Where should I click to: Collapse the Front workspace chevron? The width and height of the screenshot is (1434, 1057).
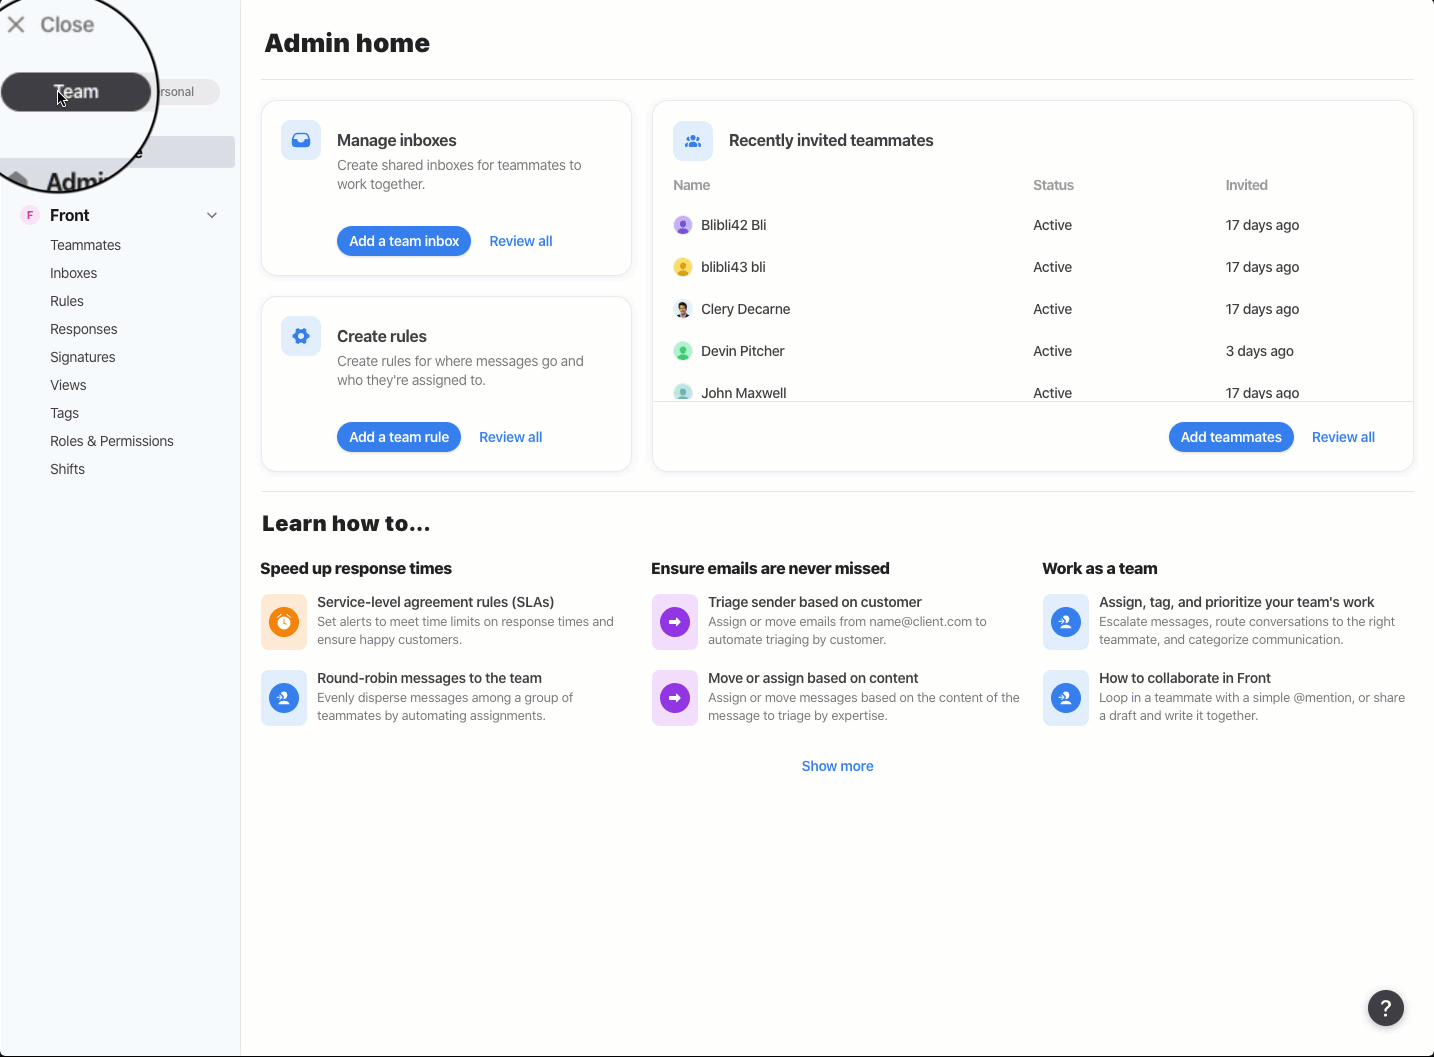coord(212,215)
